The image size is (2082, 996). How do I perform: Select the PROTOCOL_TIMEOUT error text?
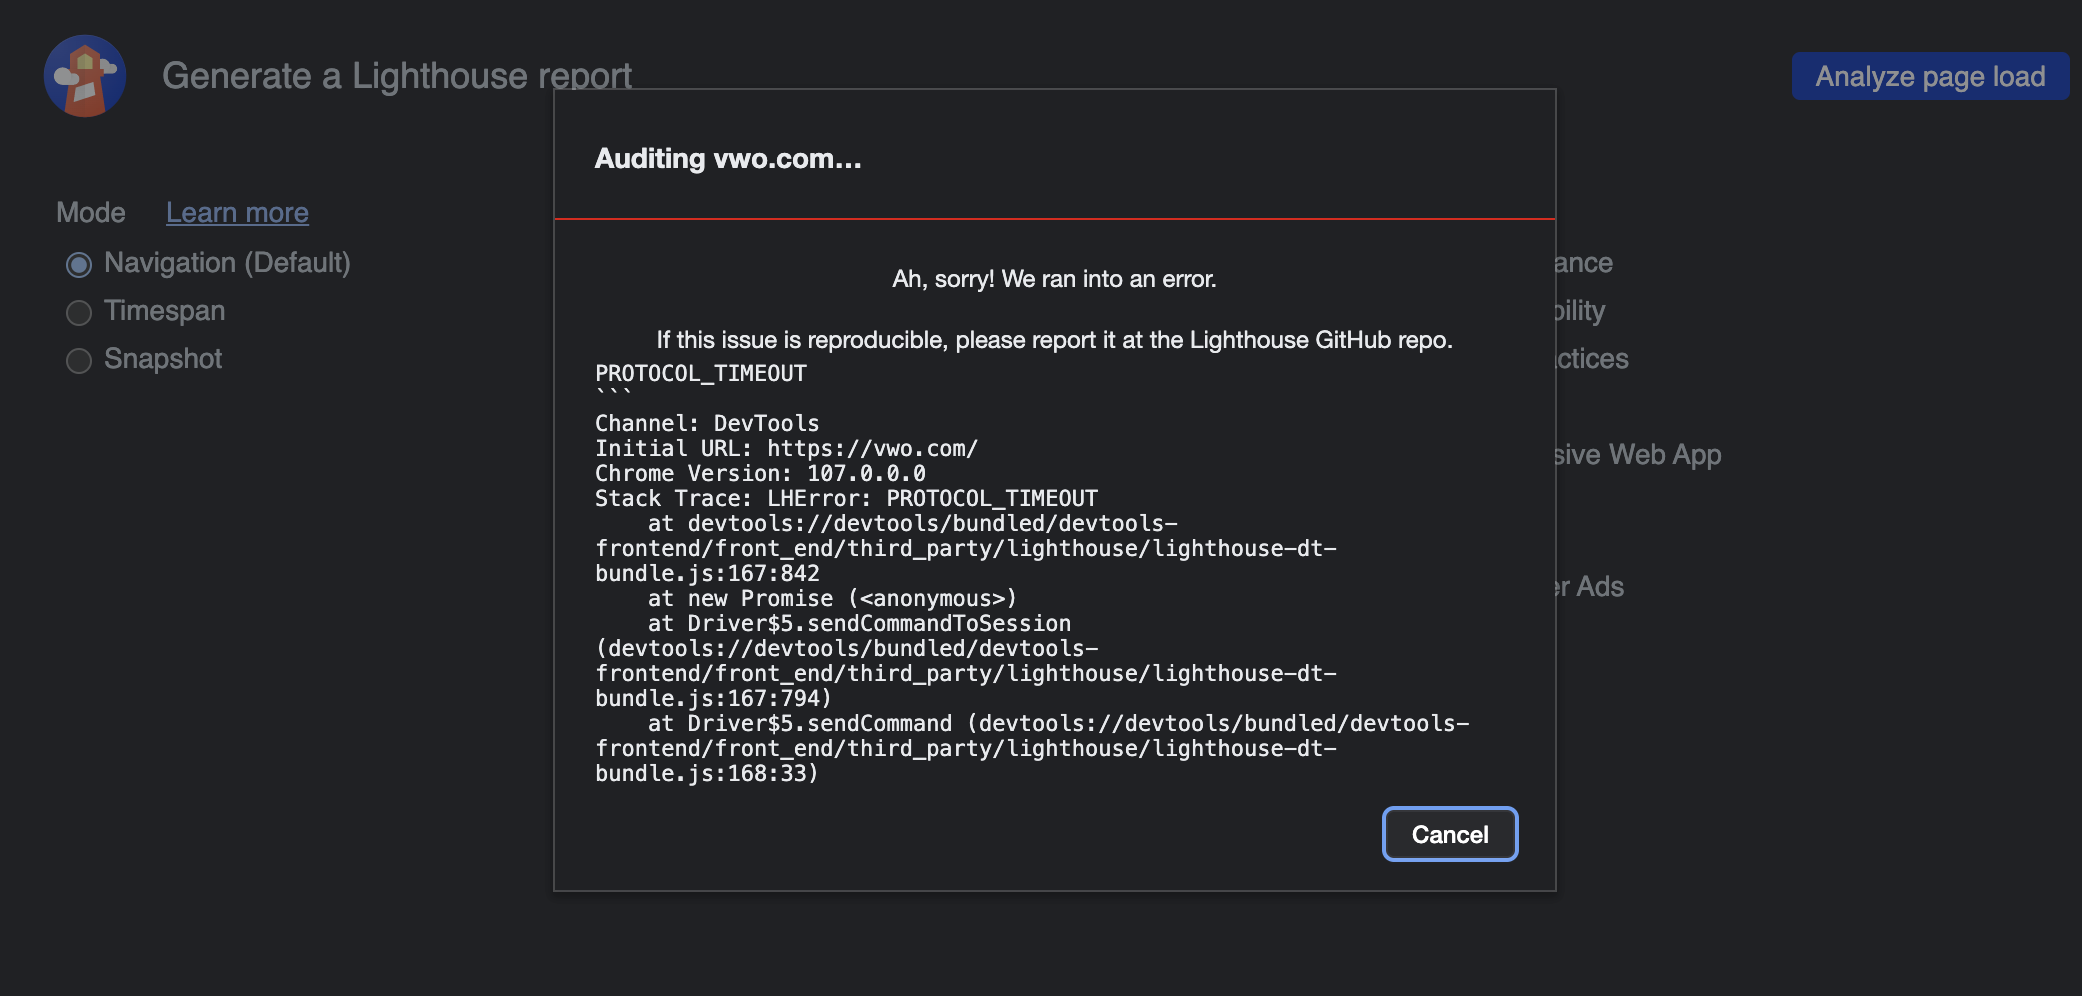tap(700, 373)
